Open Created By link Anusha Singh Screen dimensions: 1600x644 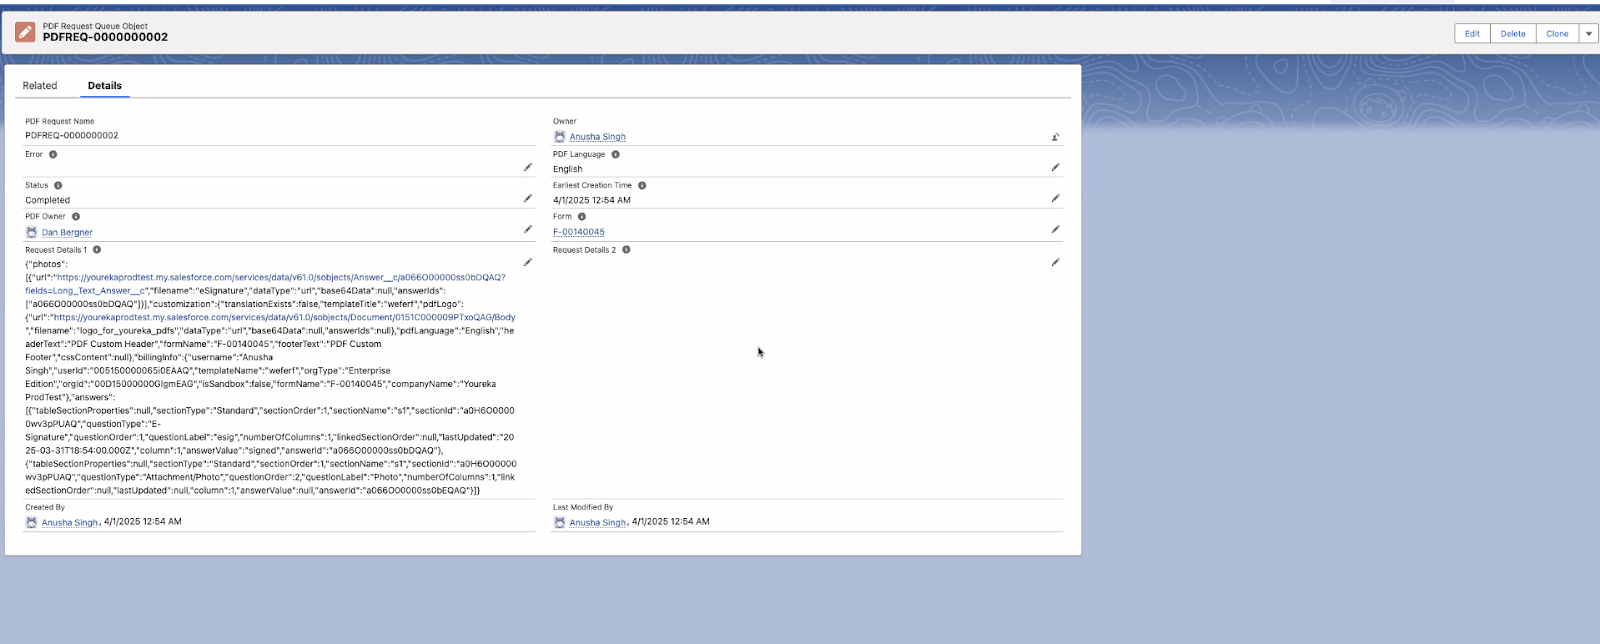69,522
